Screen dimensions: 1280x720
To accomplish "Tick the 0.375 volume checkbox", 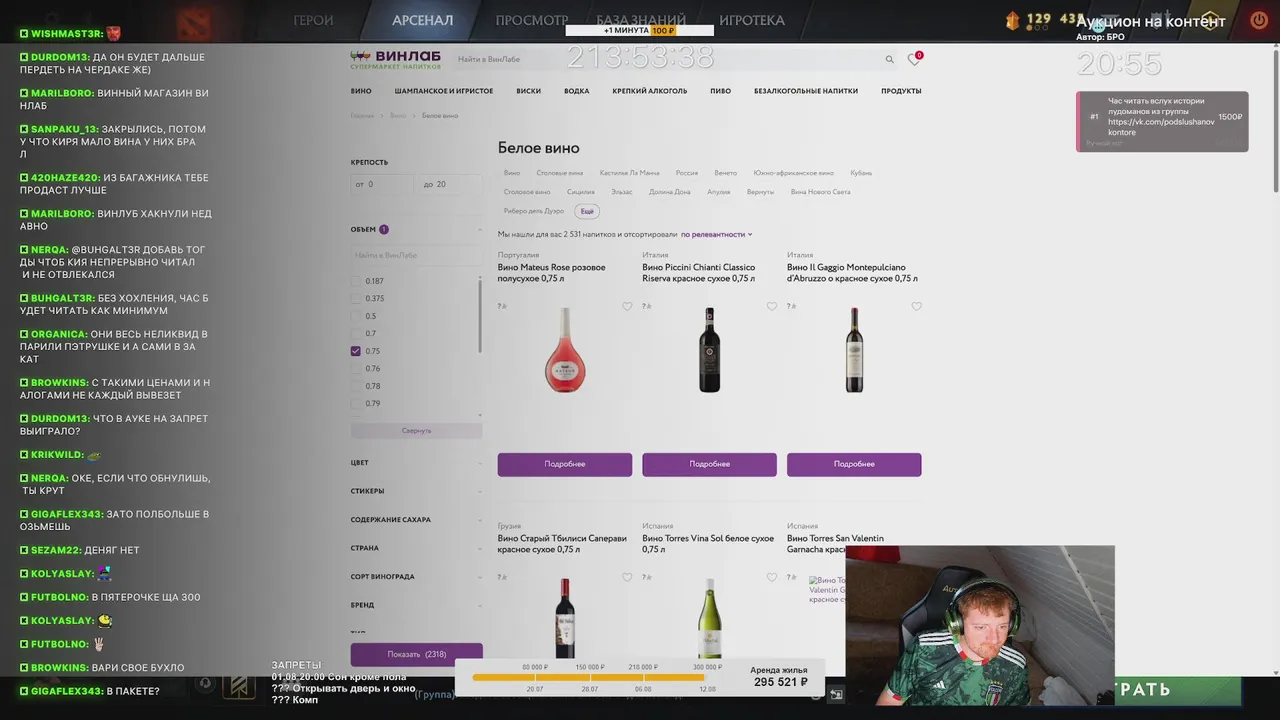I will point(355,299).
